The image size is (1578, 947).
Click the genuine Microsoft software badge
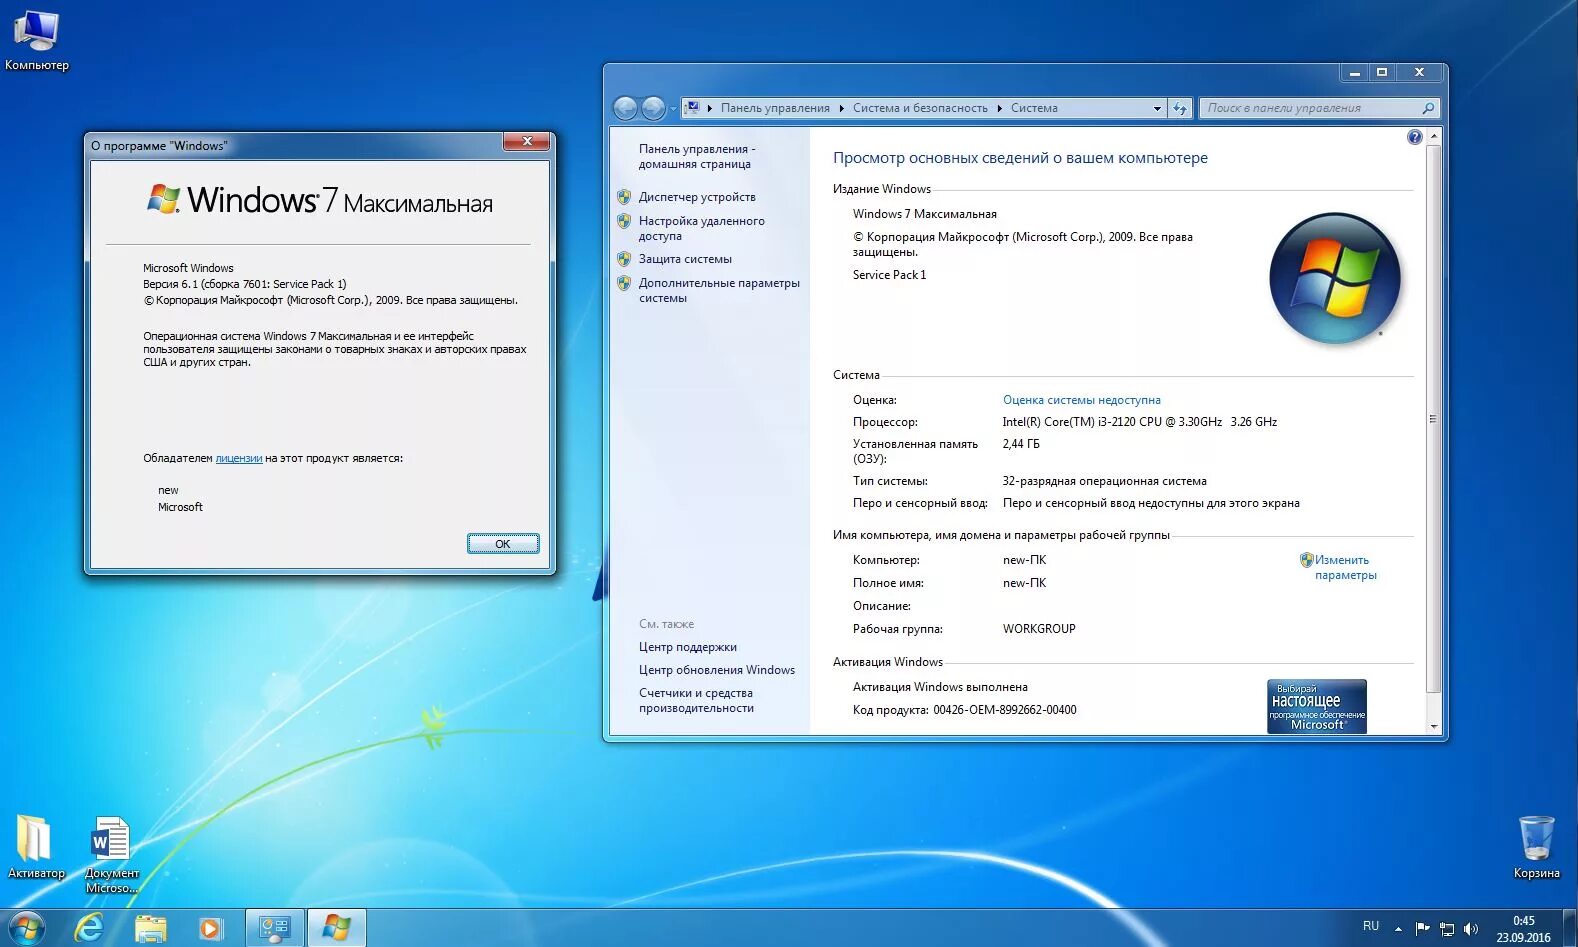(1316, 706)
